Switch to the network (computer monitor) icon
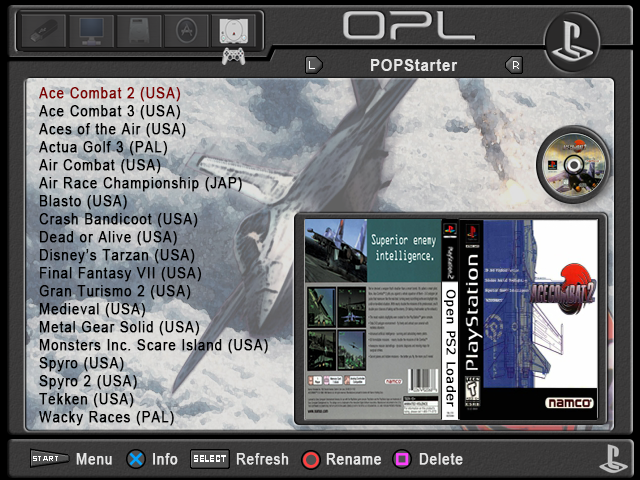Viewport: 640px width, 480px height. point(92,31)
